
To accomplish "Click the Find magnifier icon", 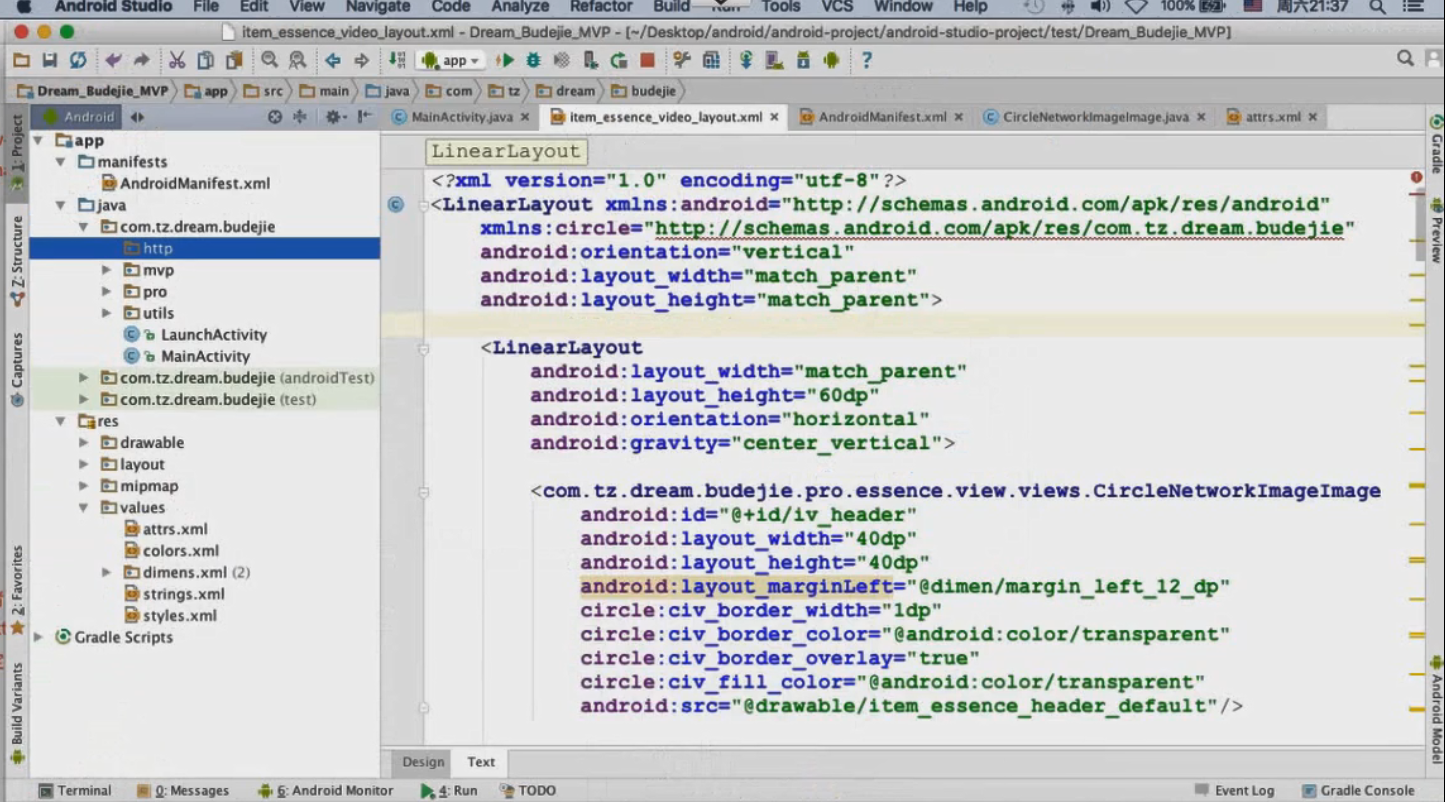I will coord(269,61).
